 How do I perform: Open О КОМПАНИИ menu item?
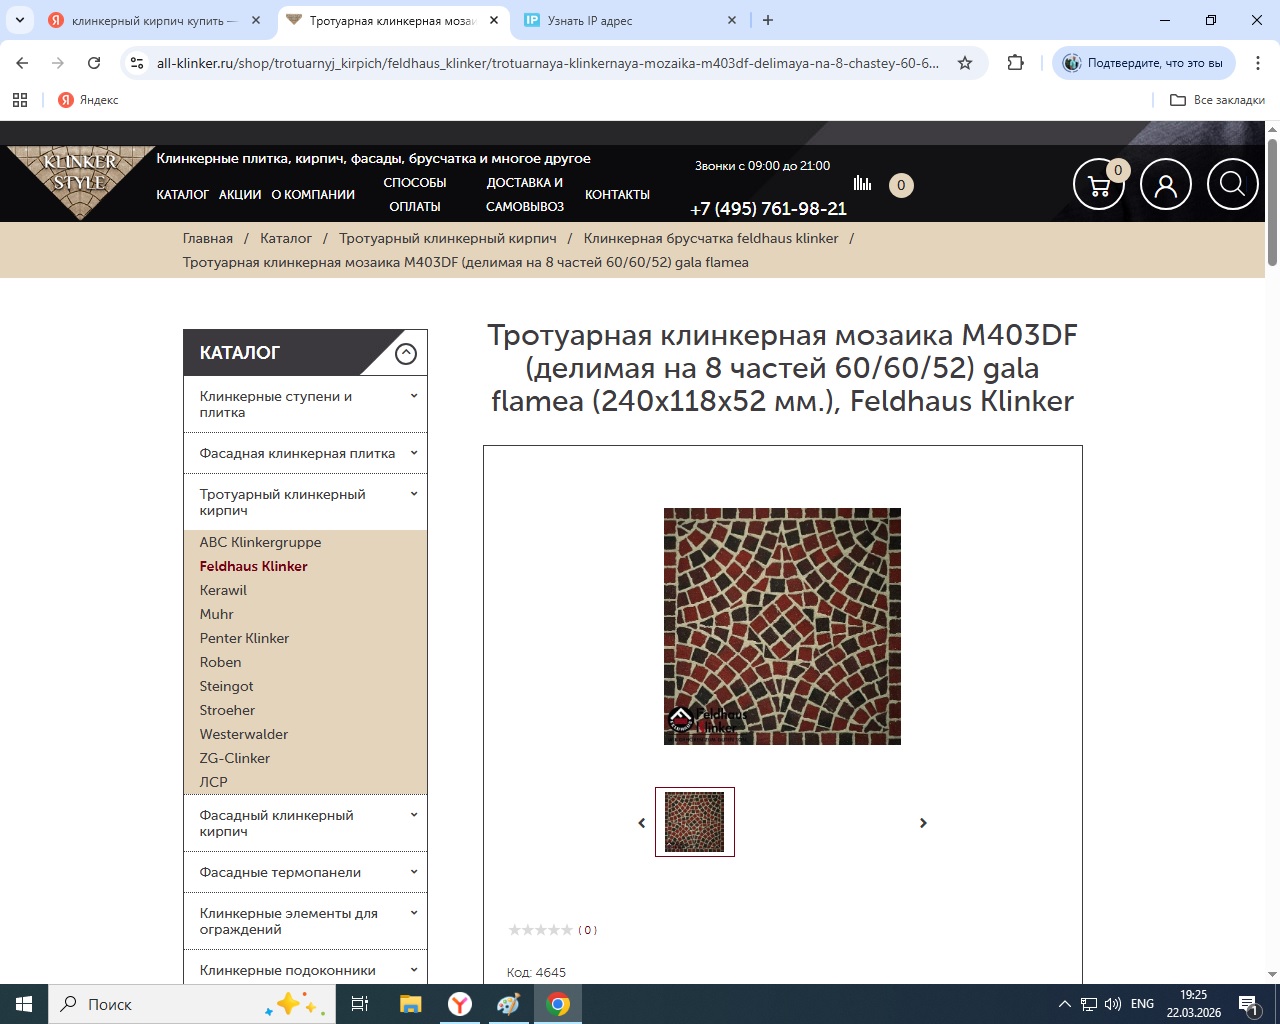[313, 195]
